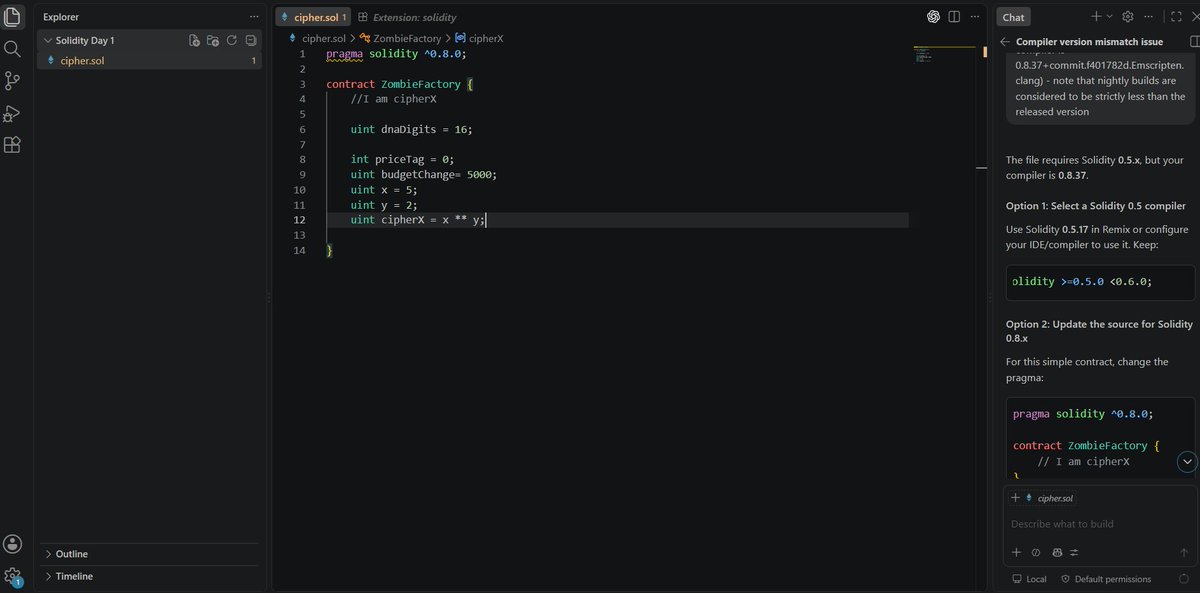Open chat settings gear
This screenshot has width=1200, height=593.
(1128, 17)
